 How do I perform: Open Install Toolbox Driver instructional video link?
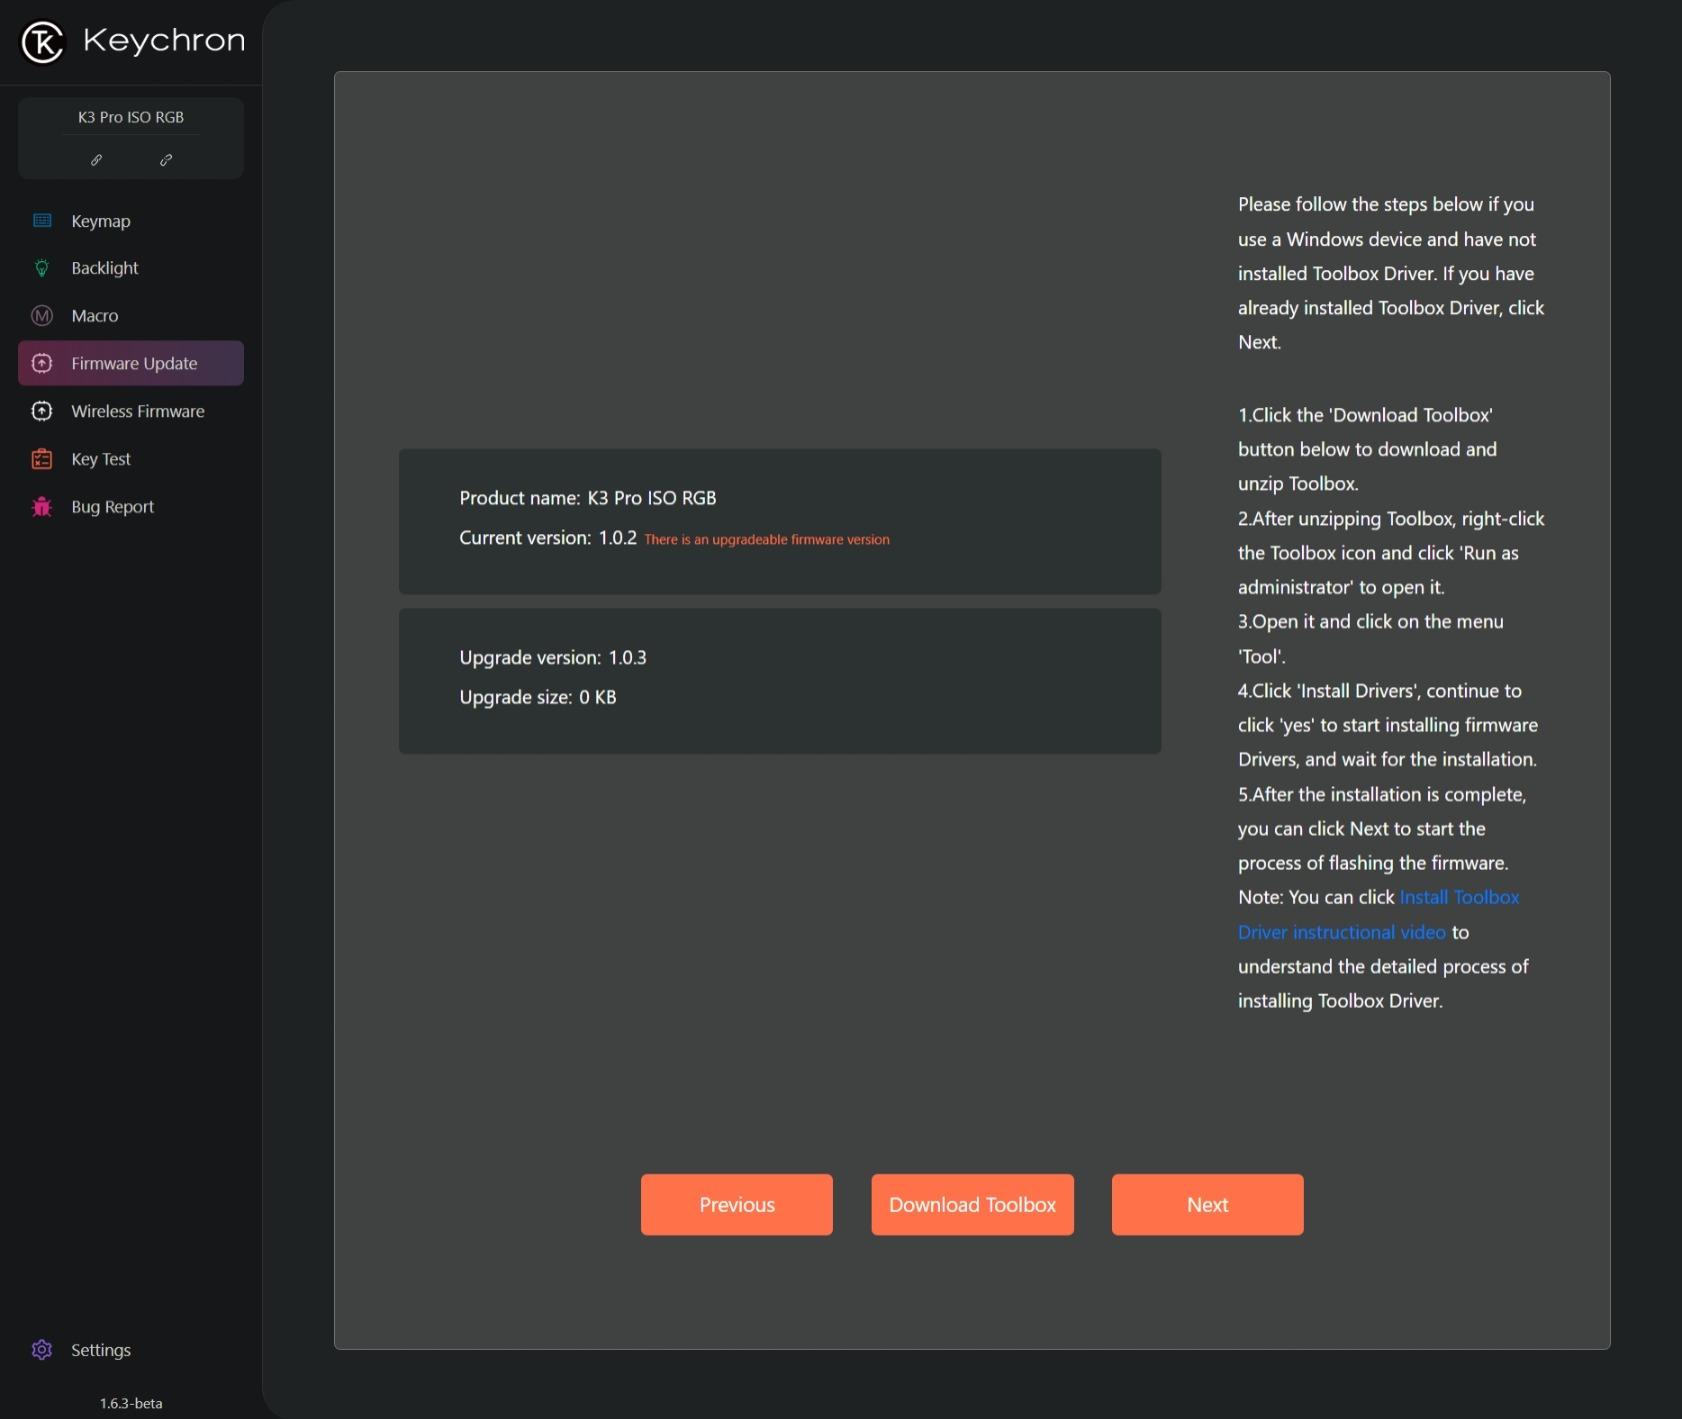pyautogui.click(x=1341, y=932)
